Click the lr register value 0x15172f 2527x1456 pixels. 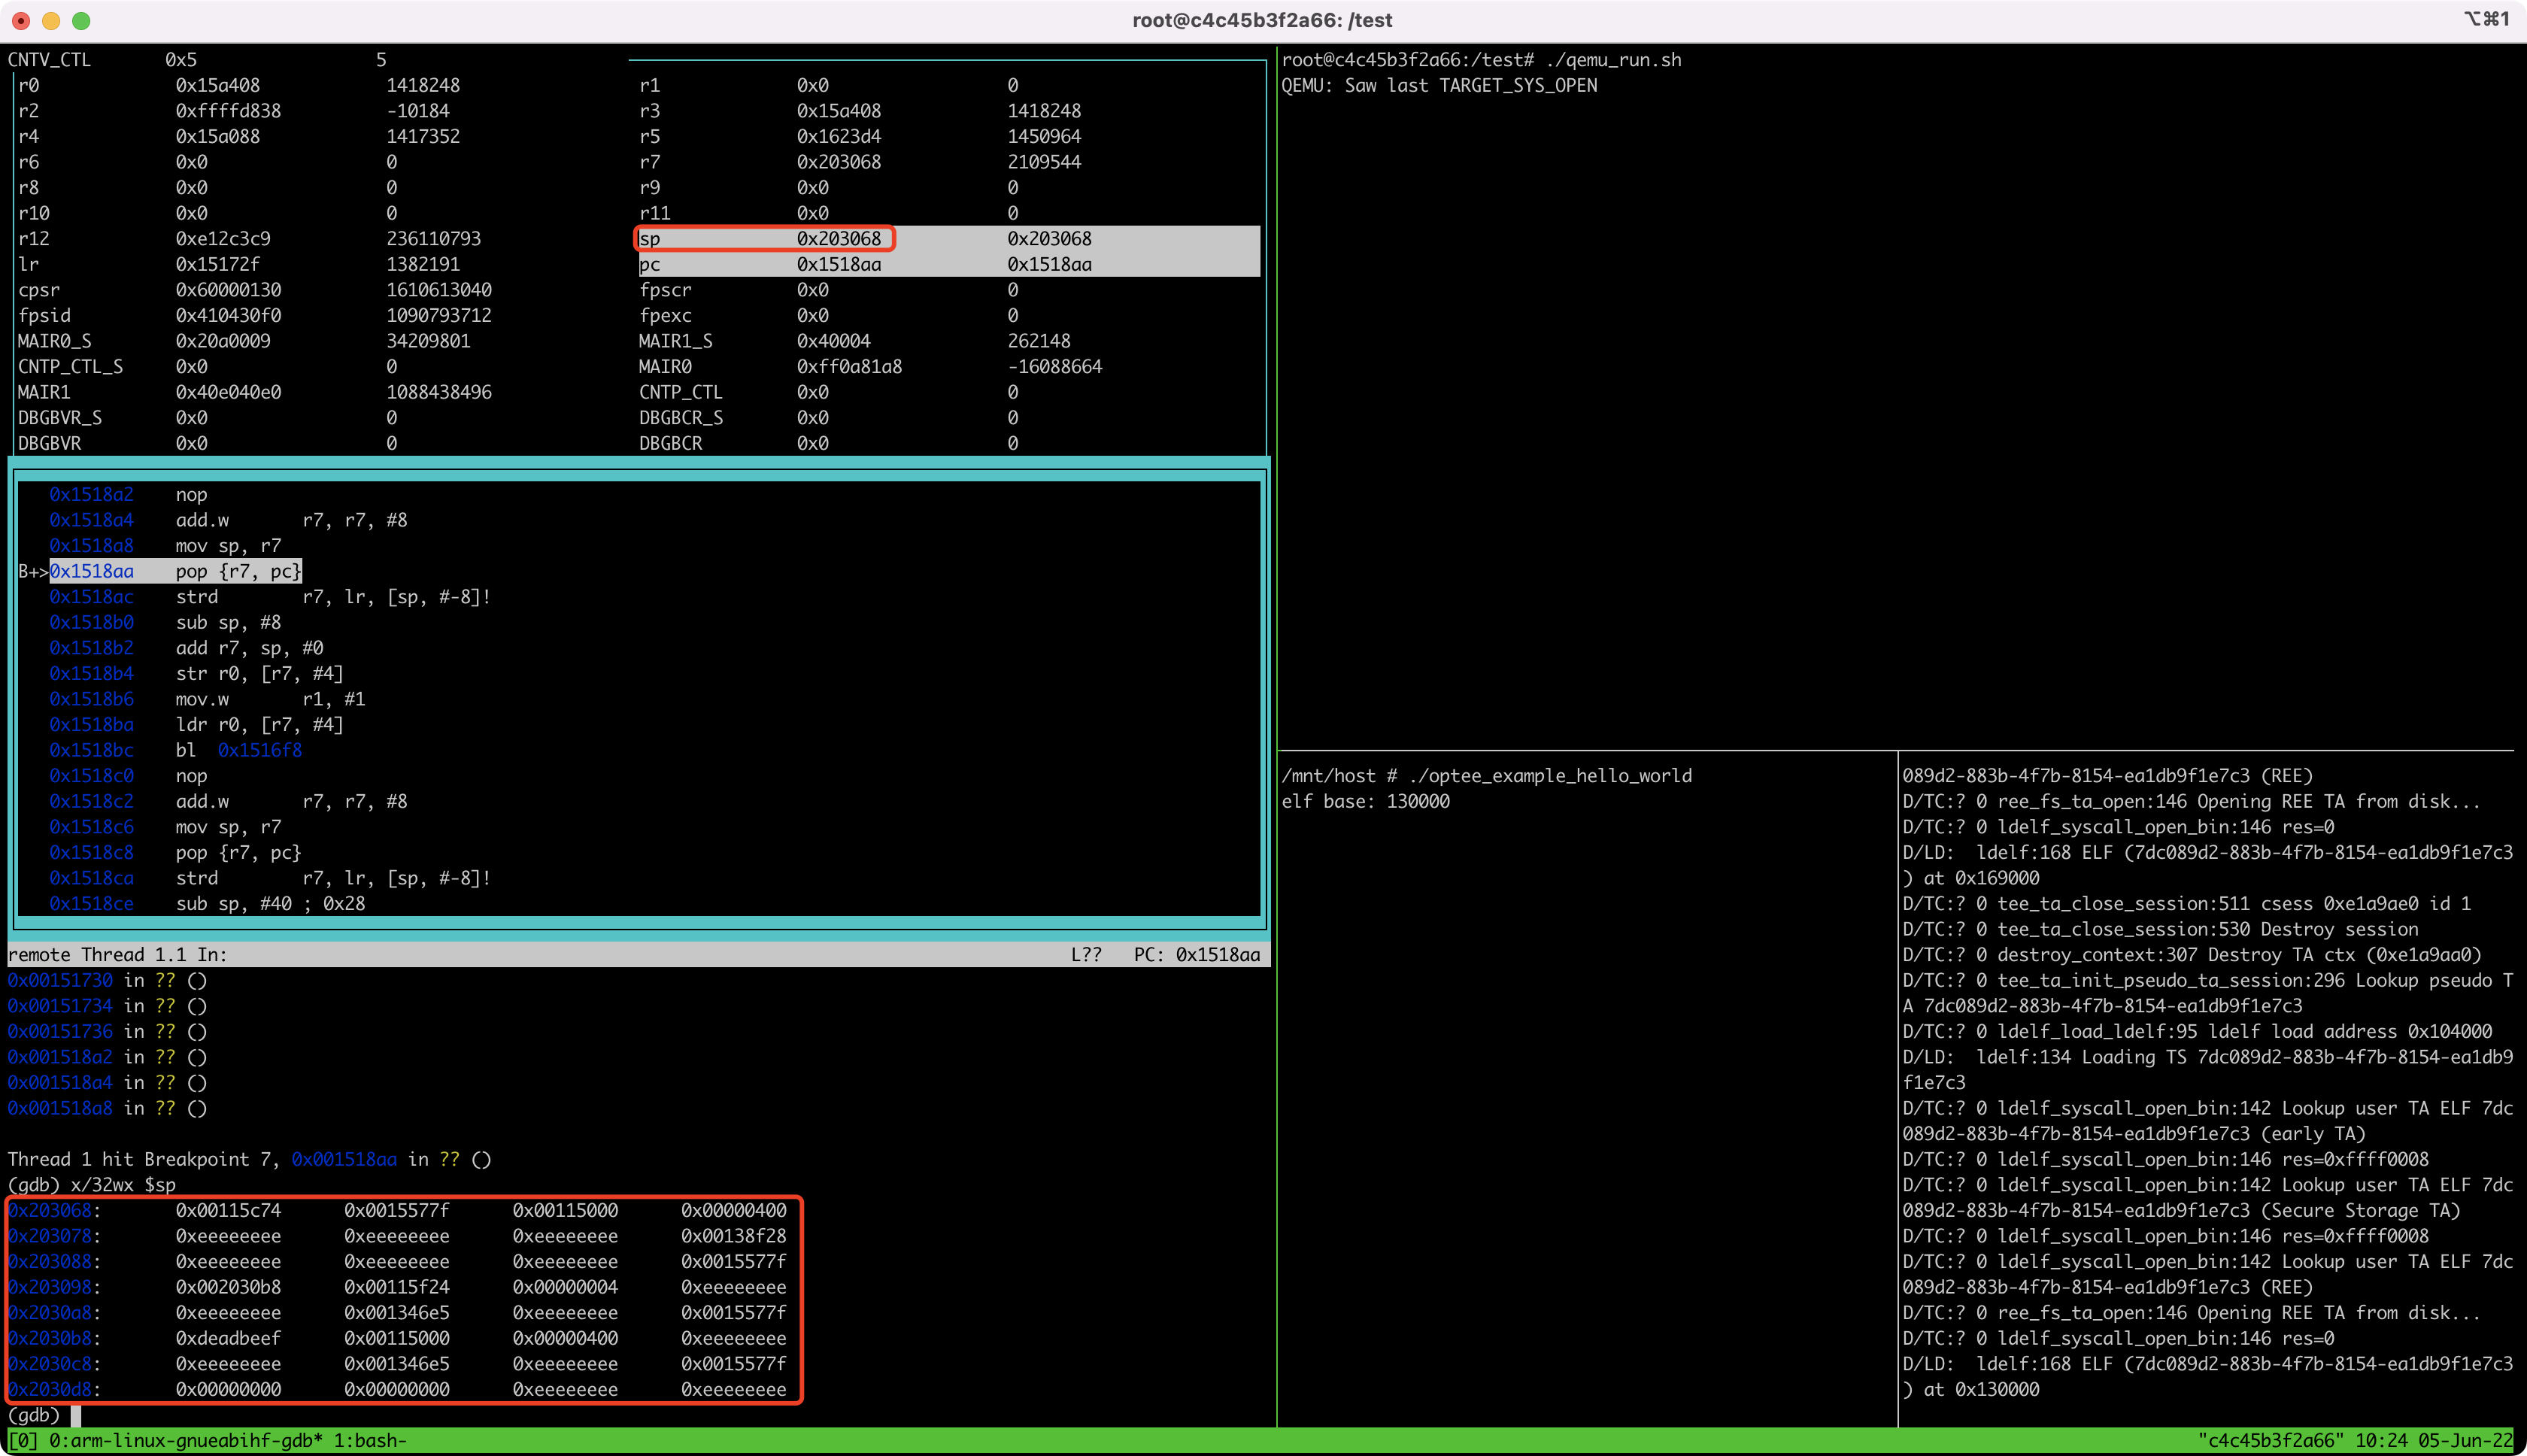(217, 264)
